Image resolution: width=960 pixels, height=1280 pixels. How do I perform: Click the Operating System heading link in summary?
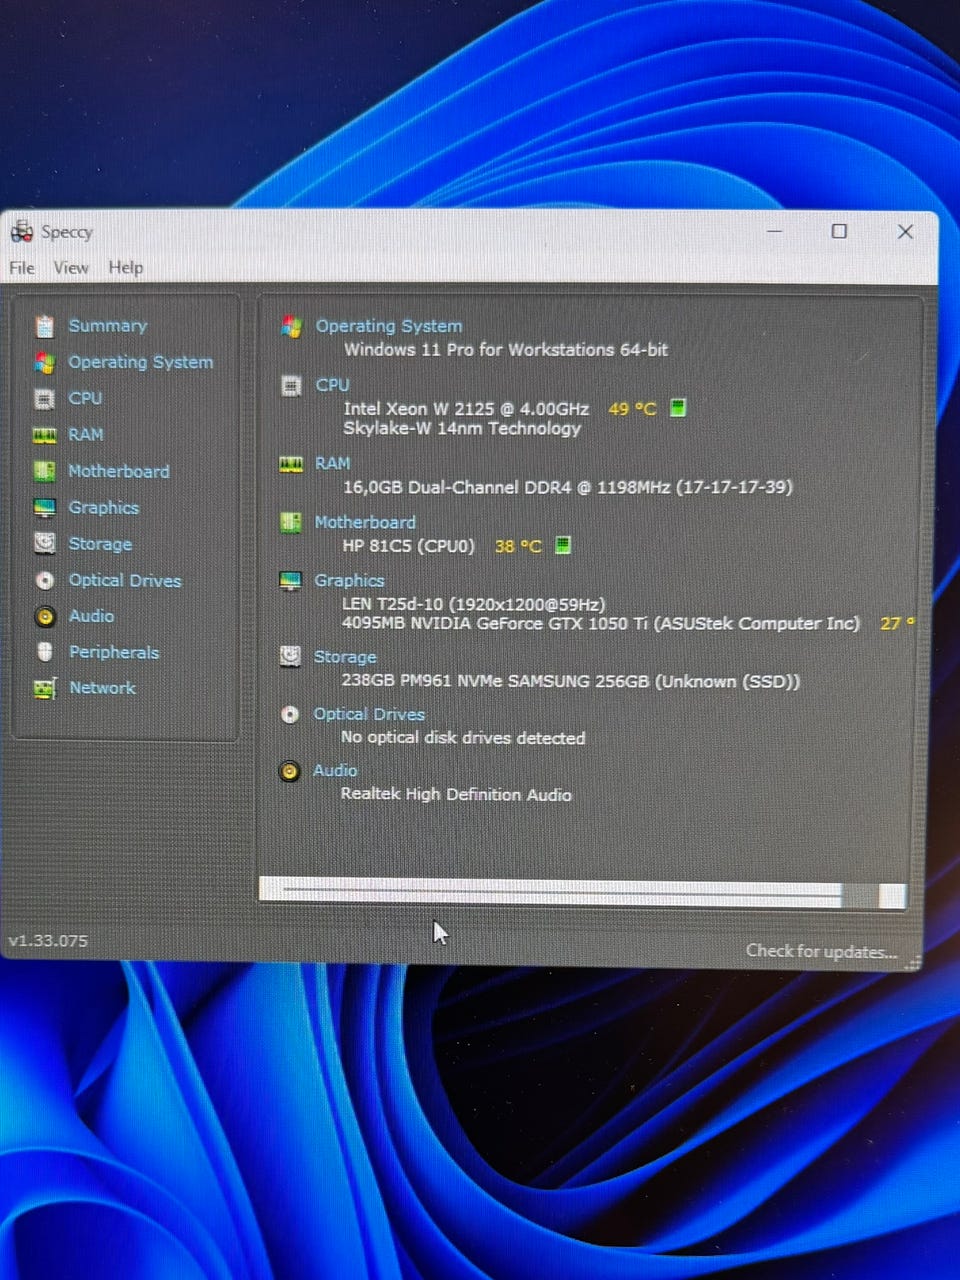tap(388, 326)
